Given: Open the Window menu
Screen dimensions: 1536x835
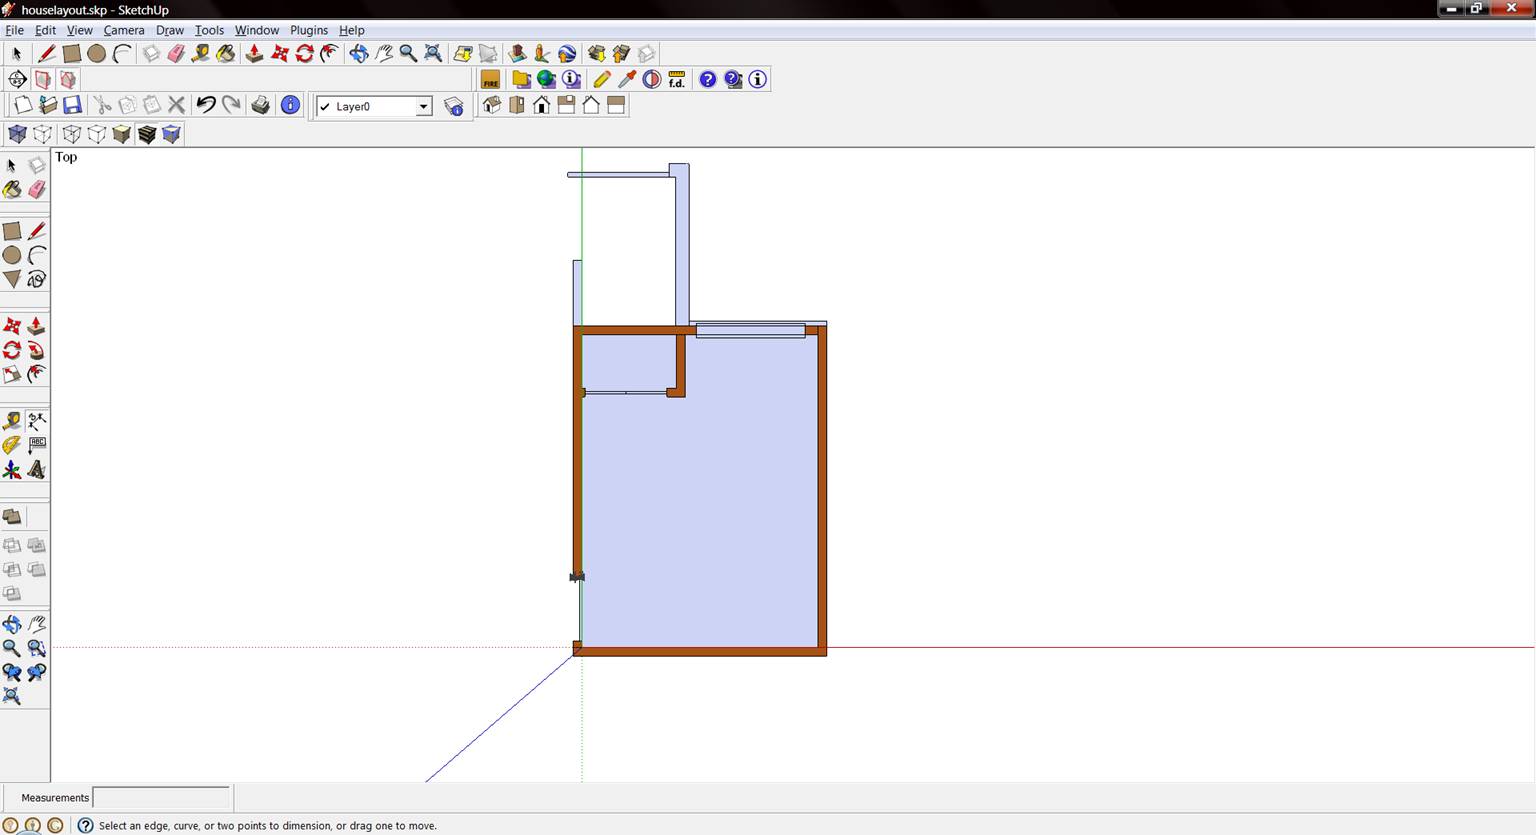Looking at the screenshot, I should coord(256,30).
